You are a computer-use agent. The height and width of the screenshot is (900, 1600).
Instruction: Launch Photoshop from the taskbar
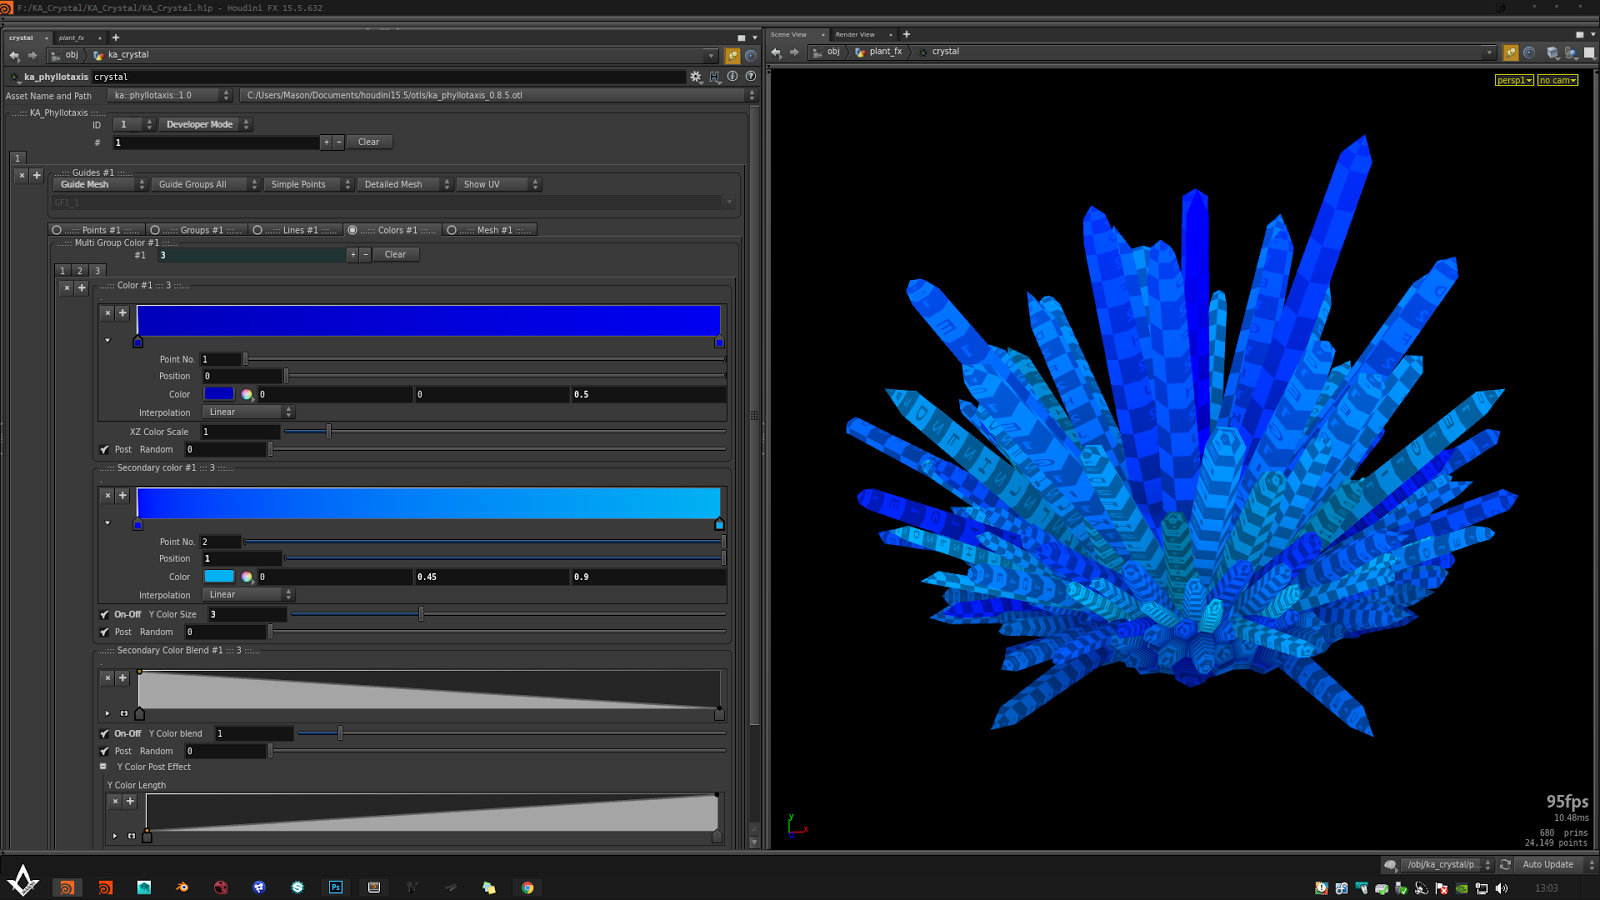pyautogui.click(x=336, y=887)
